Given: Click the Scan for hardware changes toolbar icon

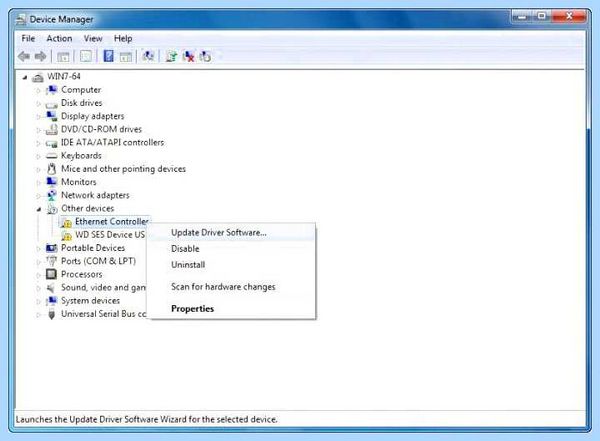Looking at the screenshot, I should [x=148, y=56].
